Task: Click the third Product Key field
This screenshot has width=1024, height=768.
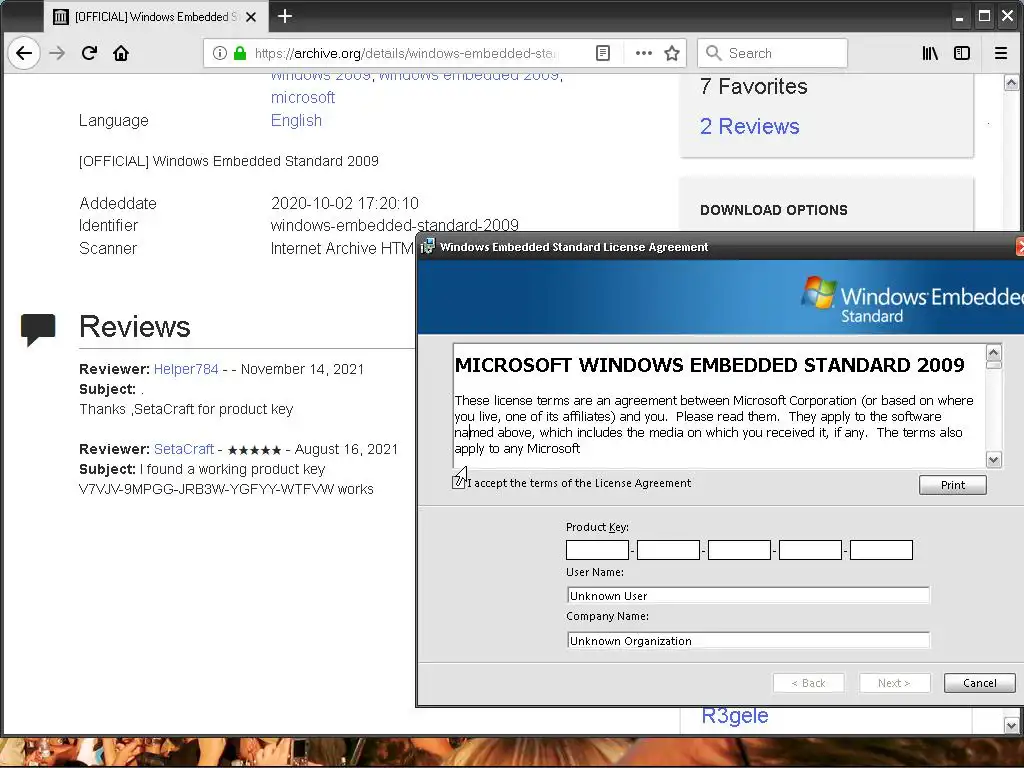Action: pos(739,550)
